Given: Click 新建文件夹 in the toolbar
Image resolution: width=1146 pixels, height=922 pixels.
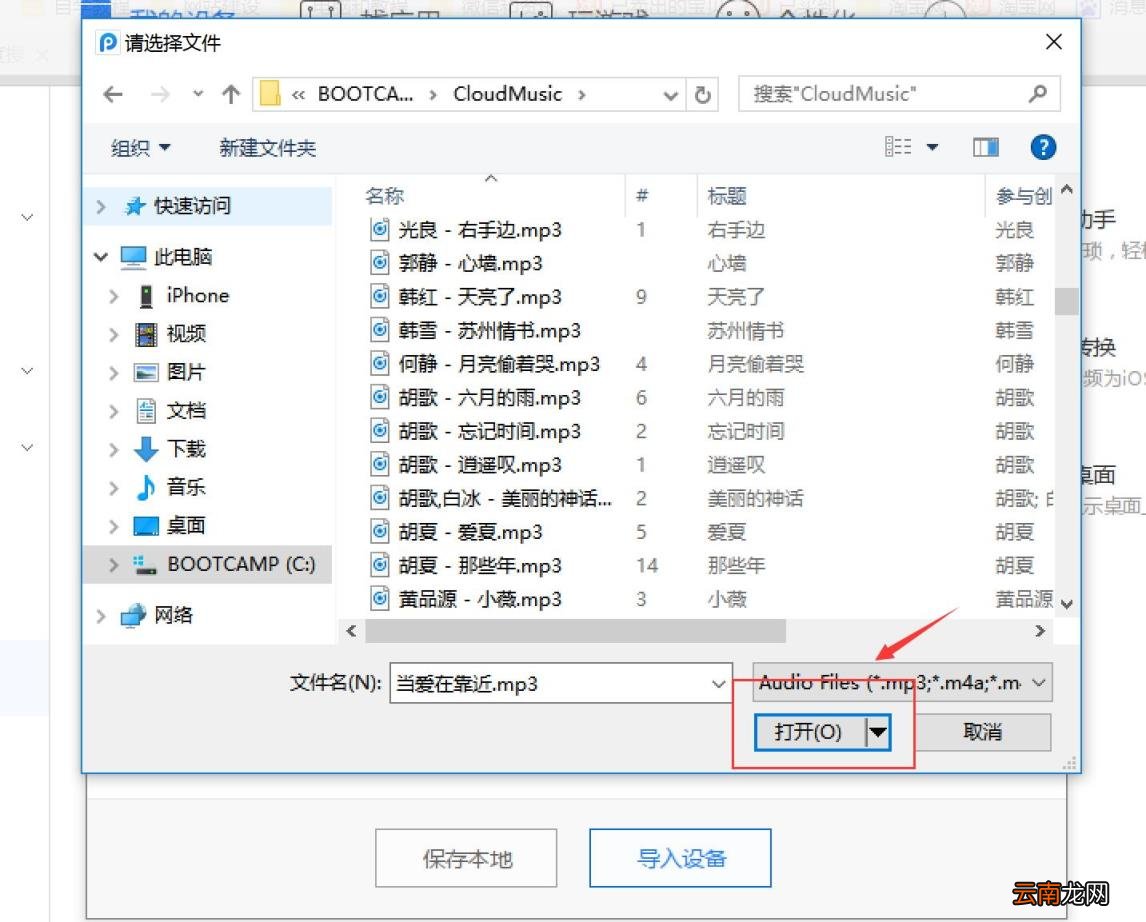Looking at the screenshot, I should [x=267, y=148].
